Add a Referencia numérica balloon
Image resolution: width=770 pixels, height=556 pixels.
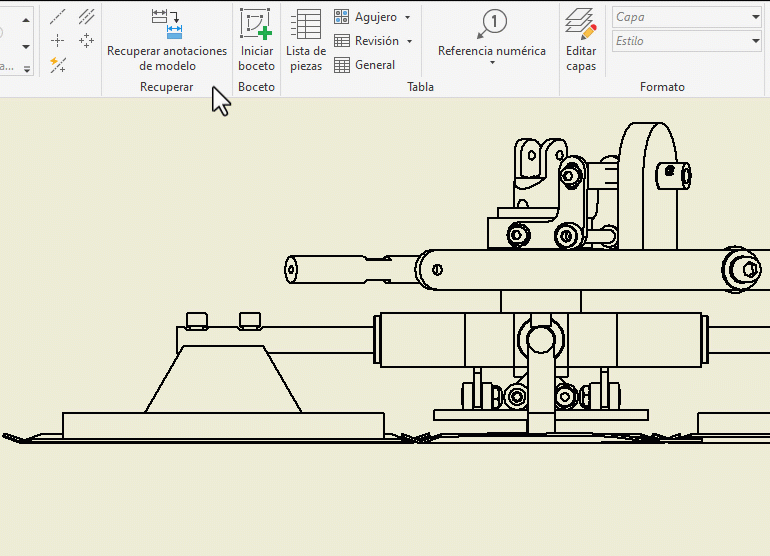point(492,24)
